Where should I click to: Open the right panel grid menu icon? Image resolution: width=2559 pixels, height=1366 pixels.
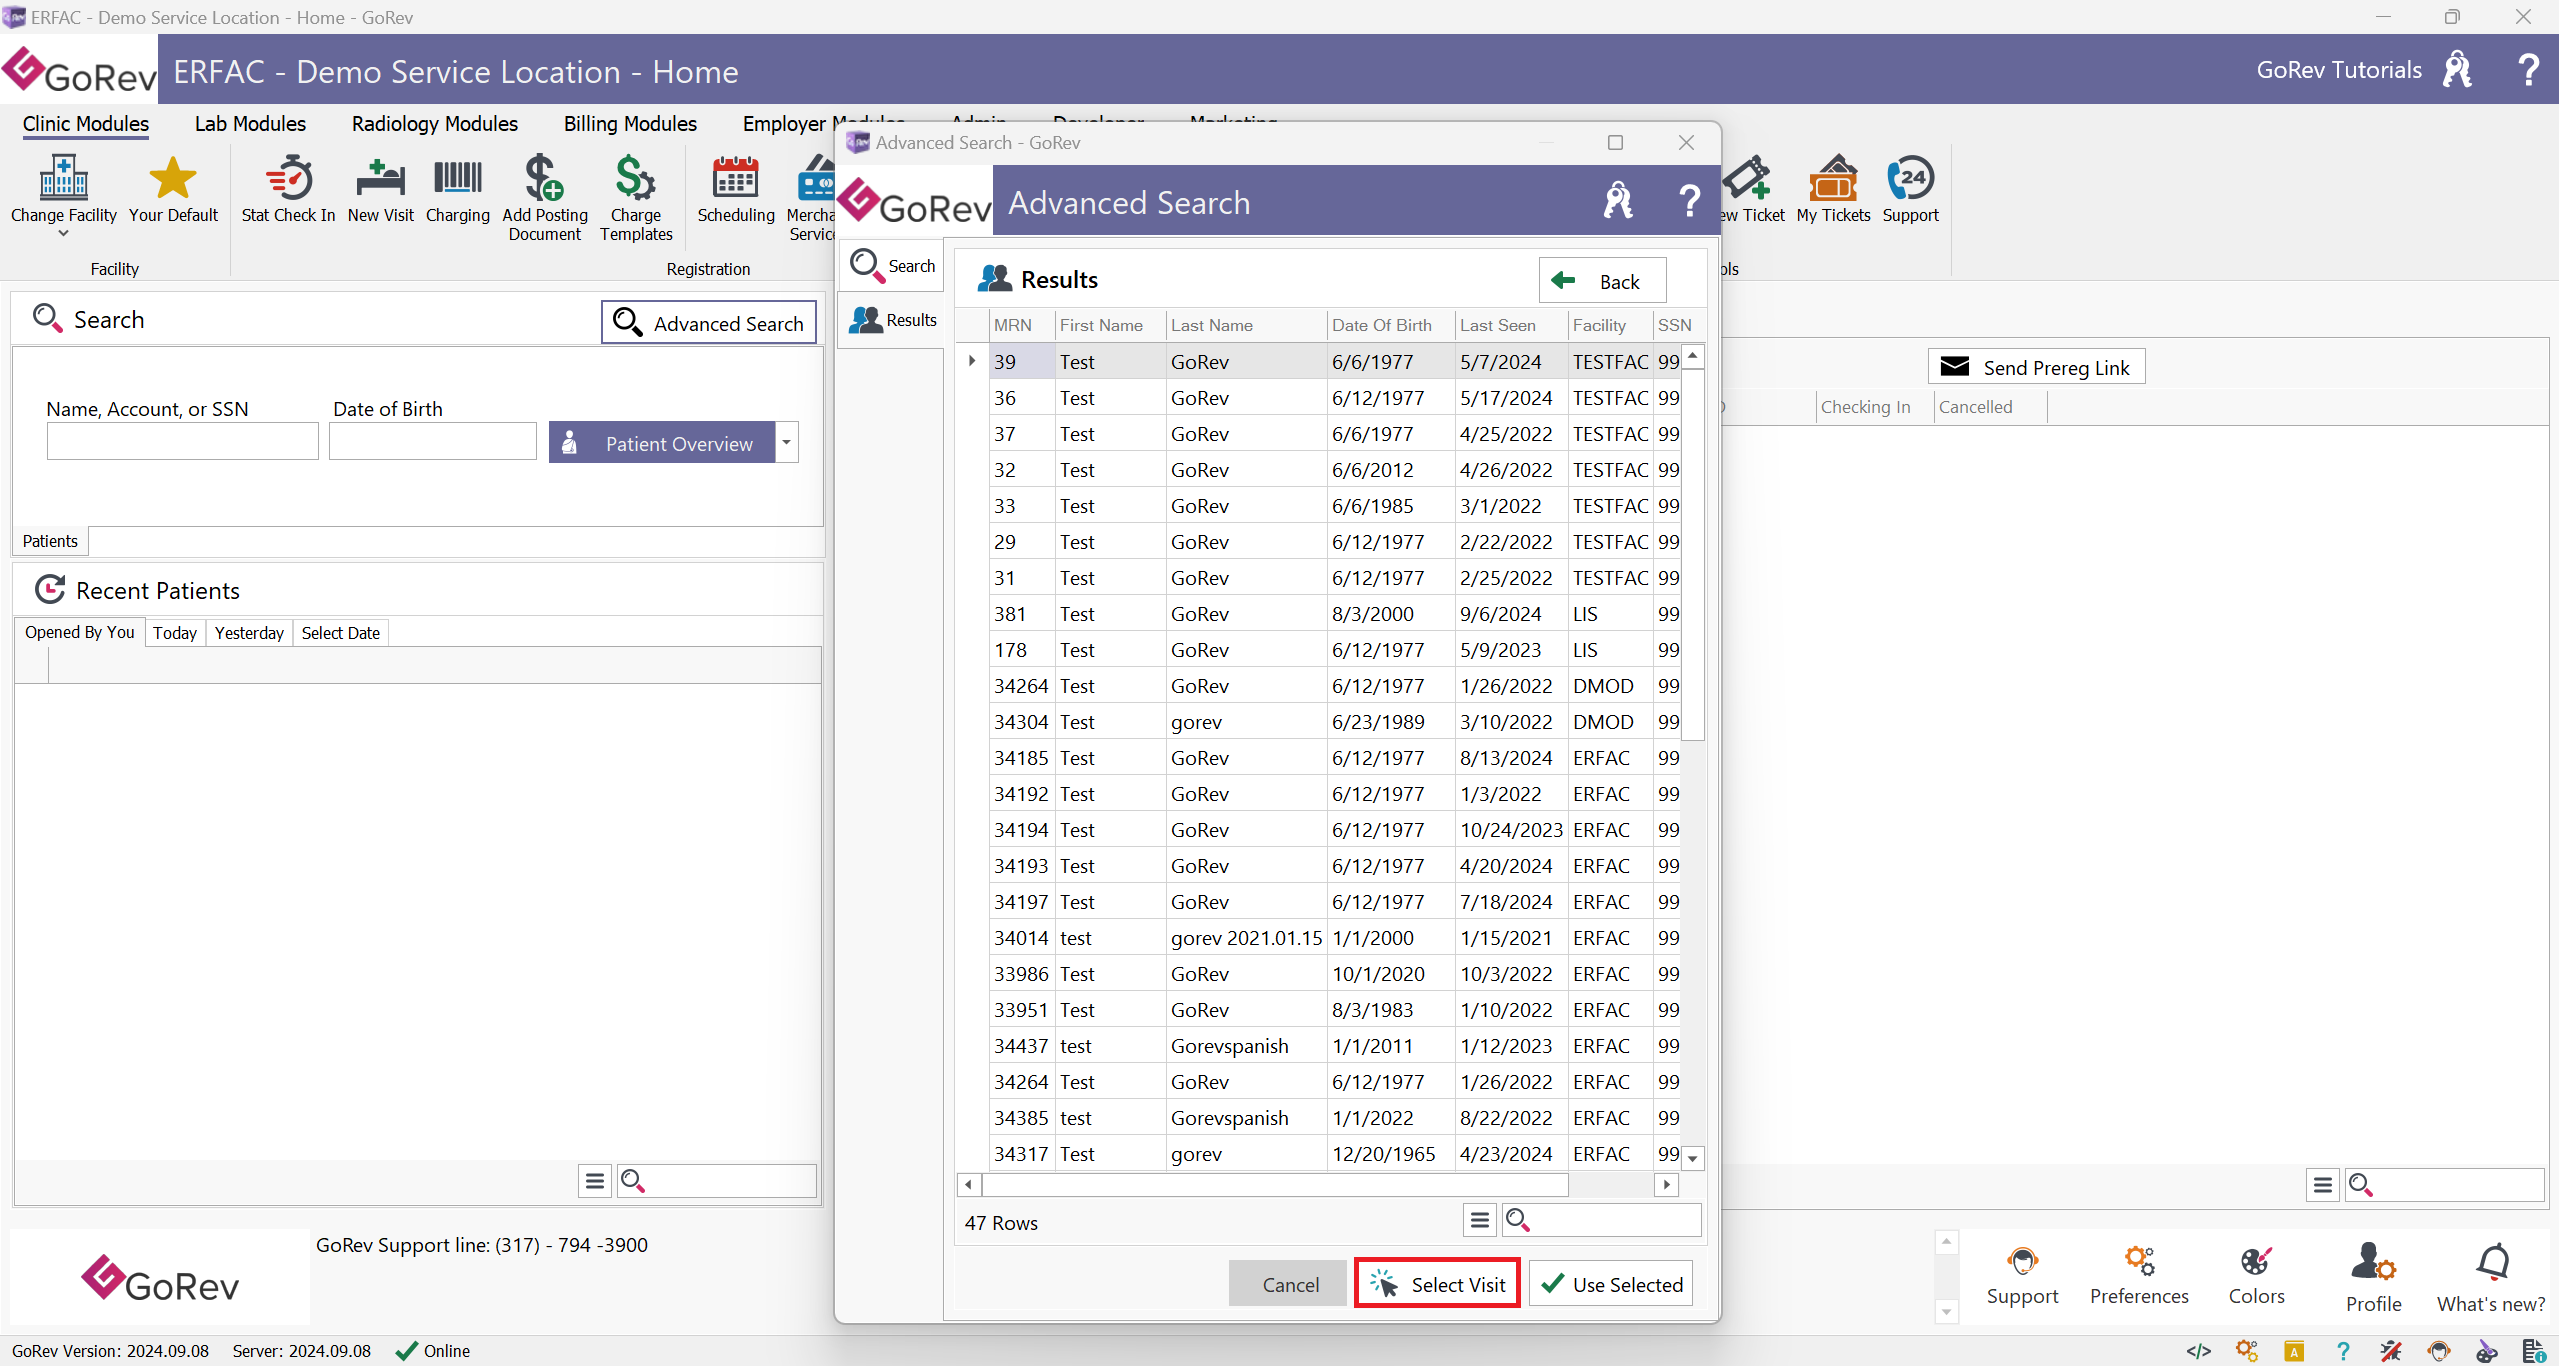click(2322, 1185)
